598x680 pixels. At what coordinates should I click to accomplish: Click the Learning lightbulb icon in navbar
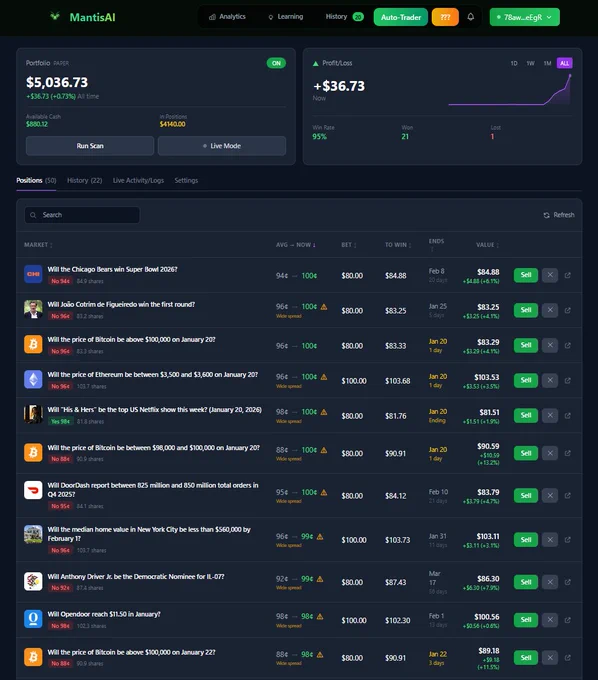[x=271, y=17]
